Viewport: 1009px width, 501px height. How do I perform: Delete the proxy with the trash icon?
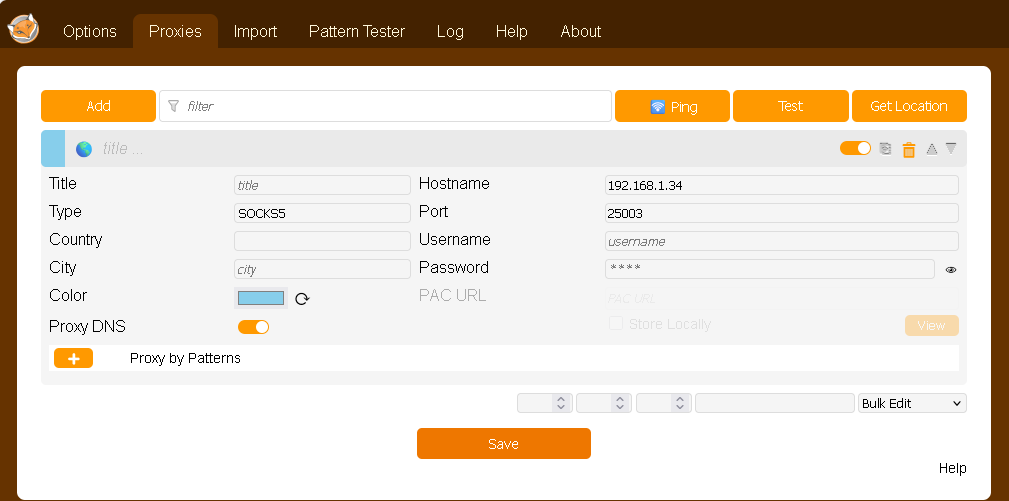coord(909,150)
